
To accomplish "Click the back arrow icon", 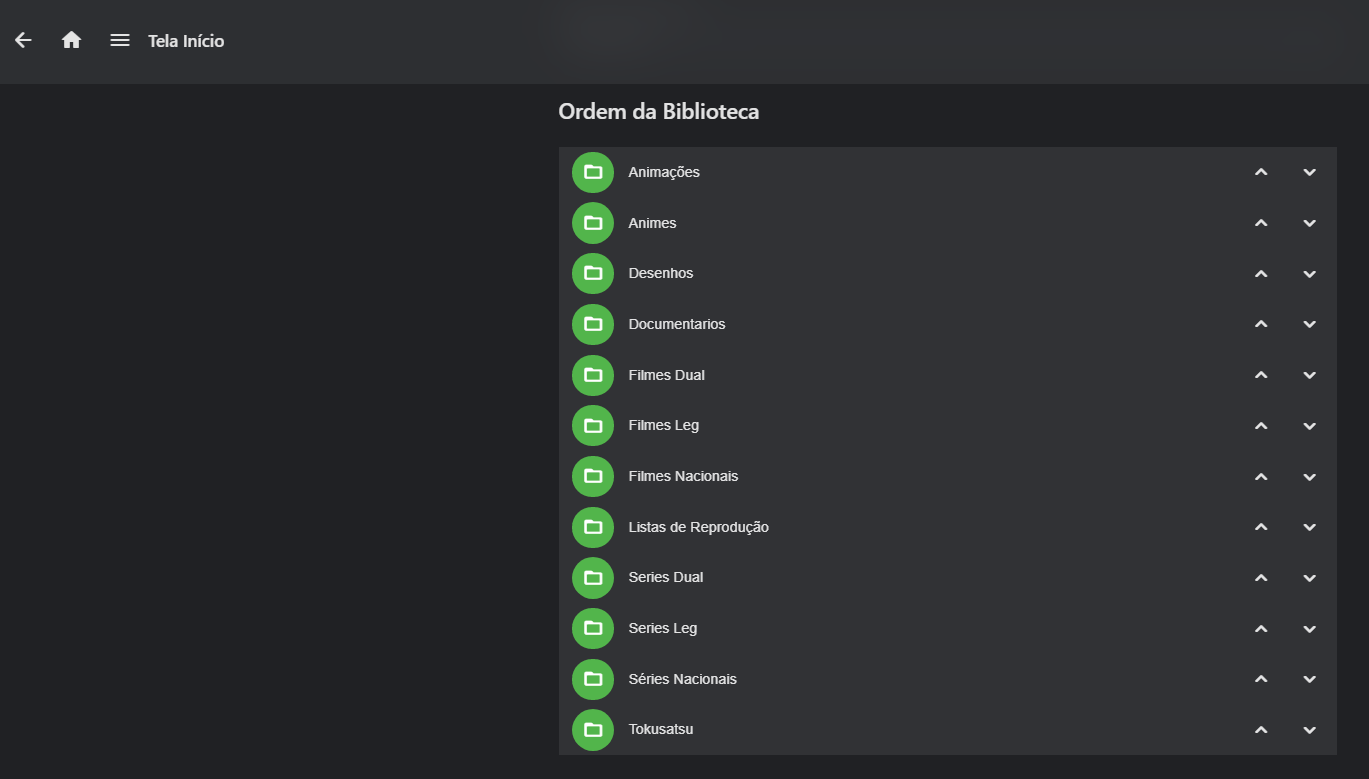I will pyautogui.click(x=23, y=40).
